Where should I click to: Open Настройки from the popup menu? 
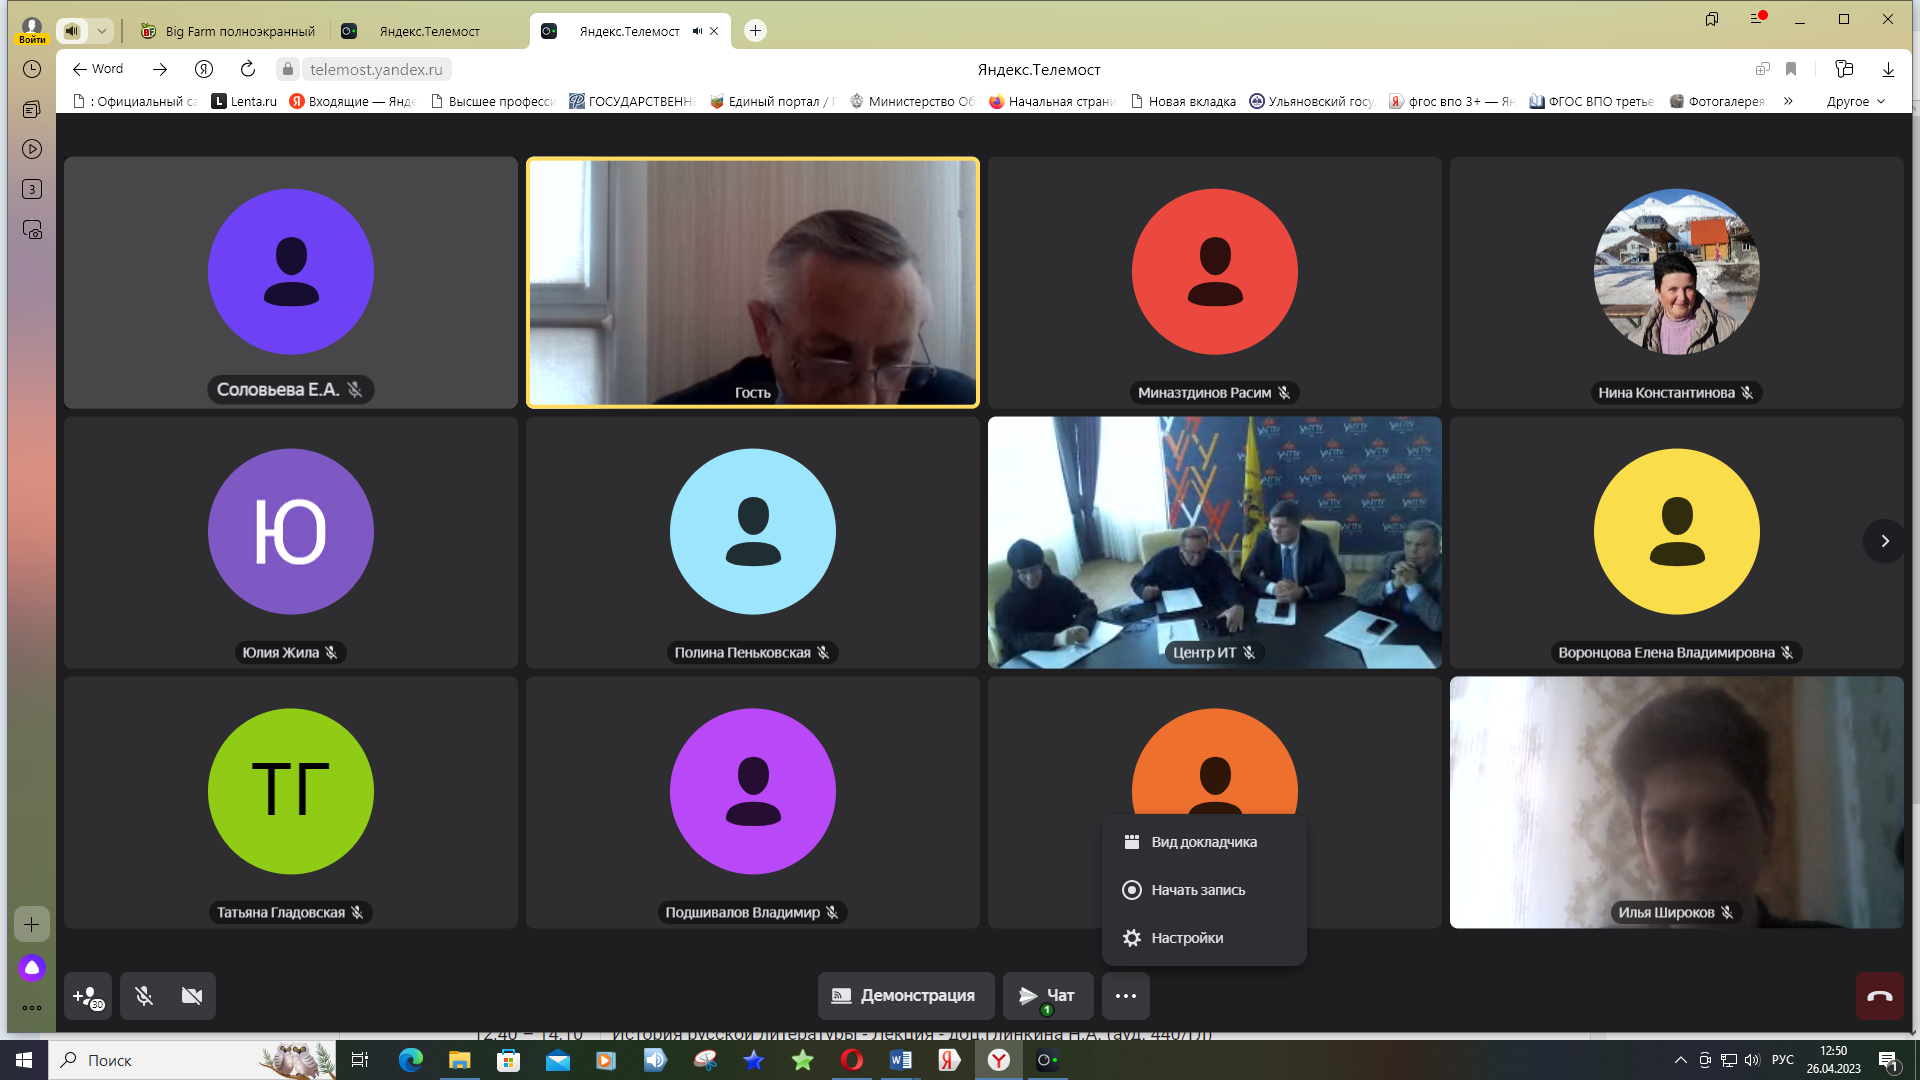[1186, 938]
